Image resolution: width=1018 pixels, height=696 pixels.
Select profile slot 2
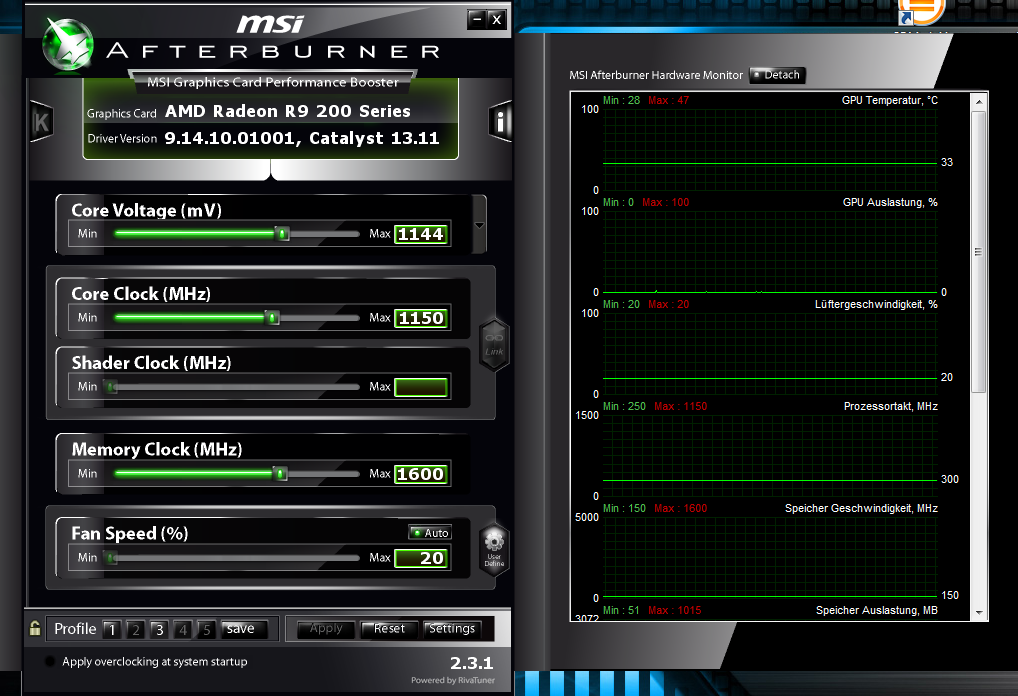click(136, 629)
